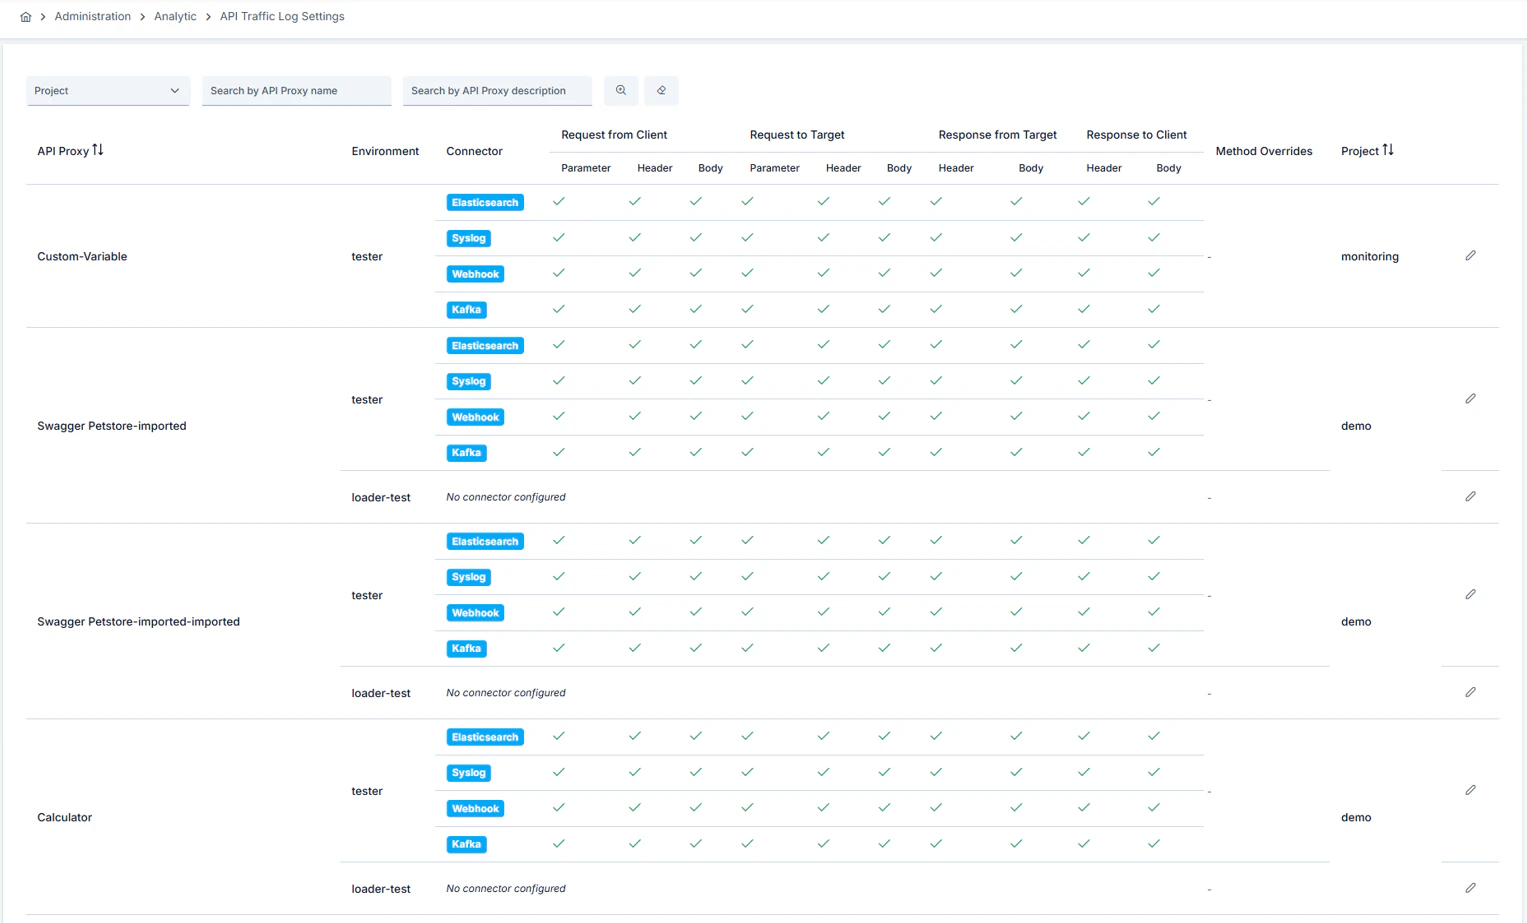Select API Traffic Log Settings breadcrumb
The height and width of the screenshot is (923, 1527).
[282, 17]
